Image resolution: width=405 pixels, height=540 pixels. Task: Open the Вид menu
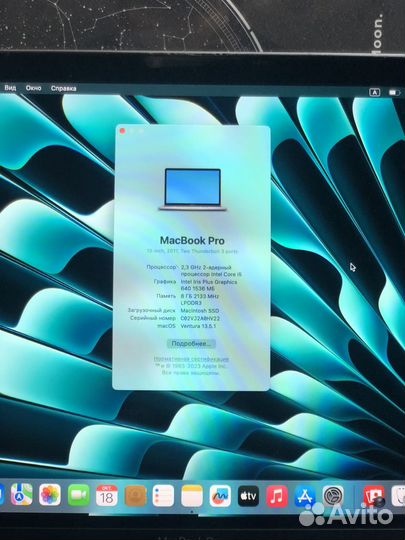point(10,88)
